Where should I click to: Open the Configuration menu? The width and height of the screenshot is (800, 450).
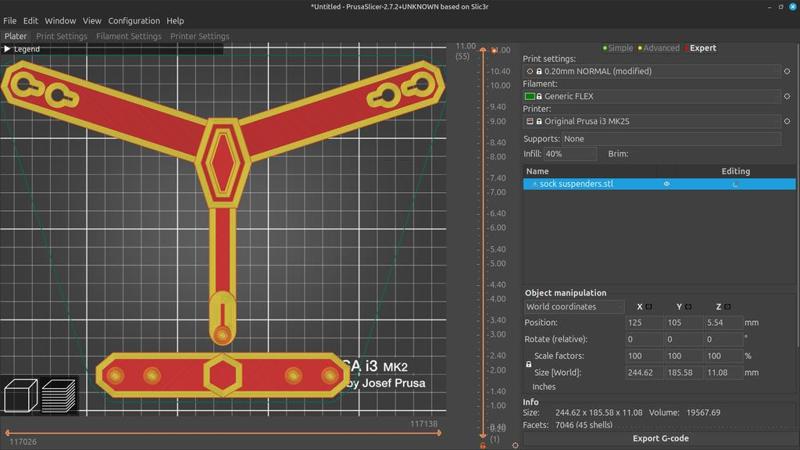pos(133,20)
